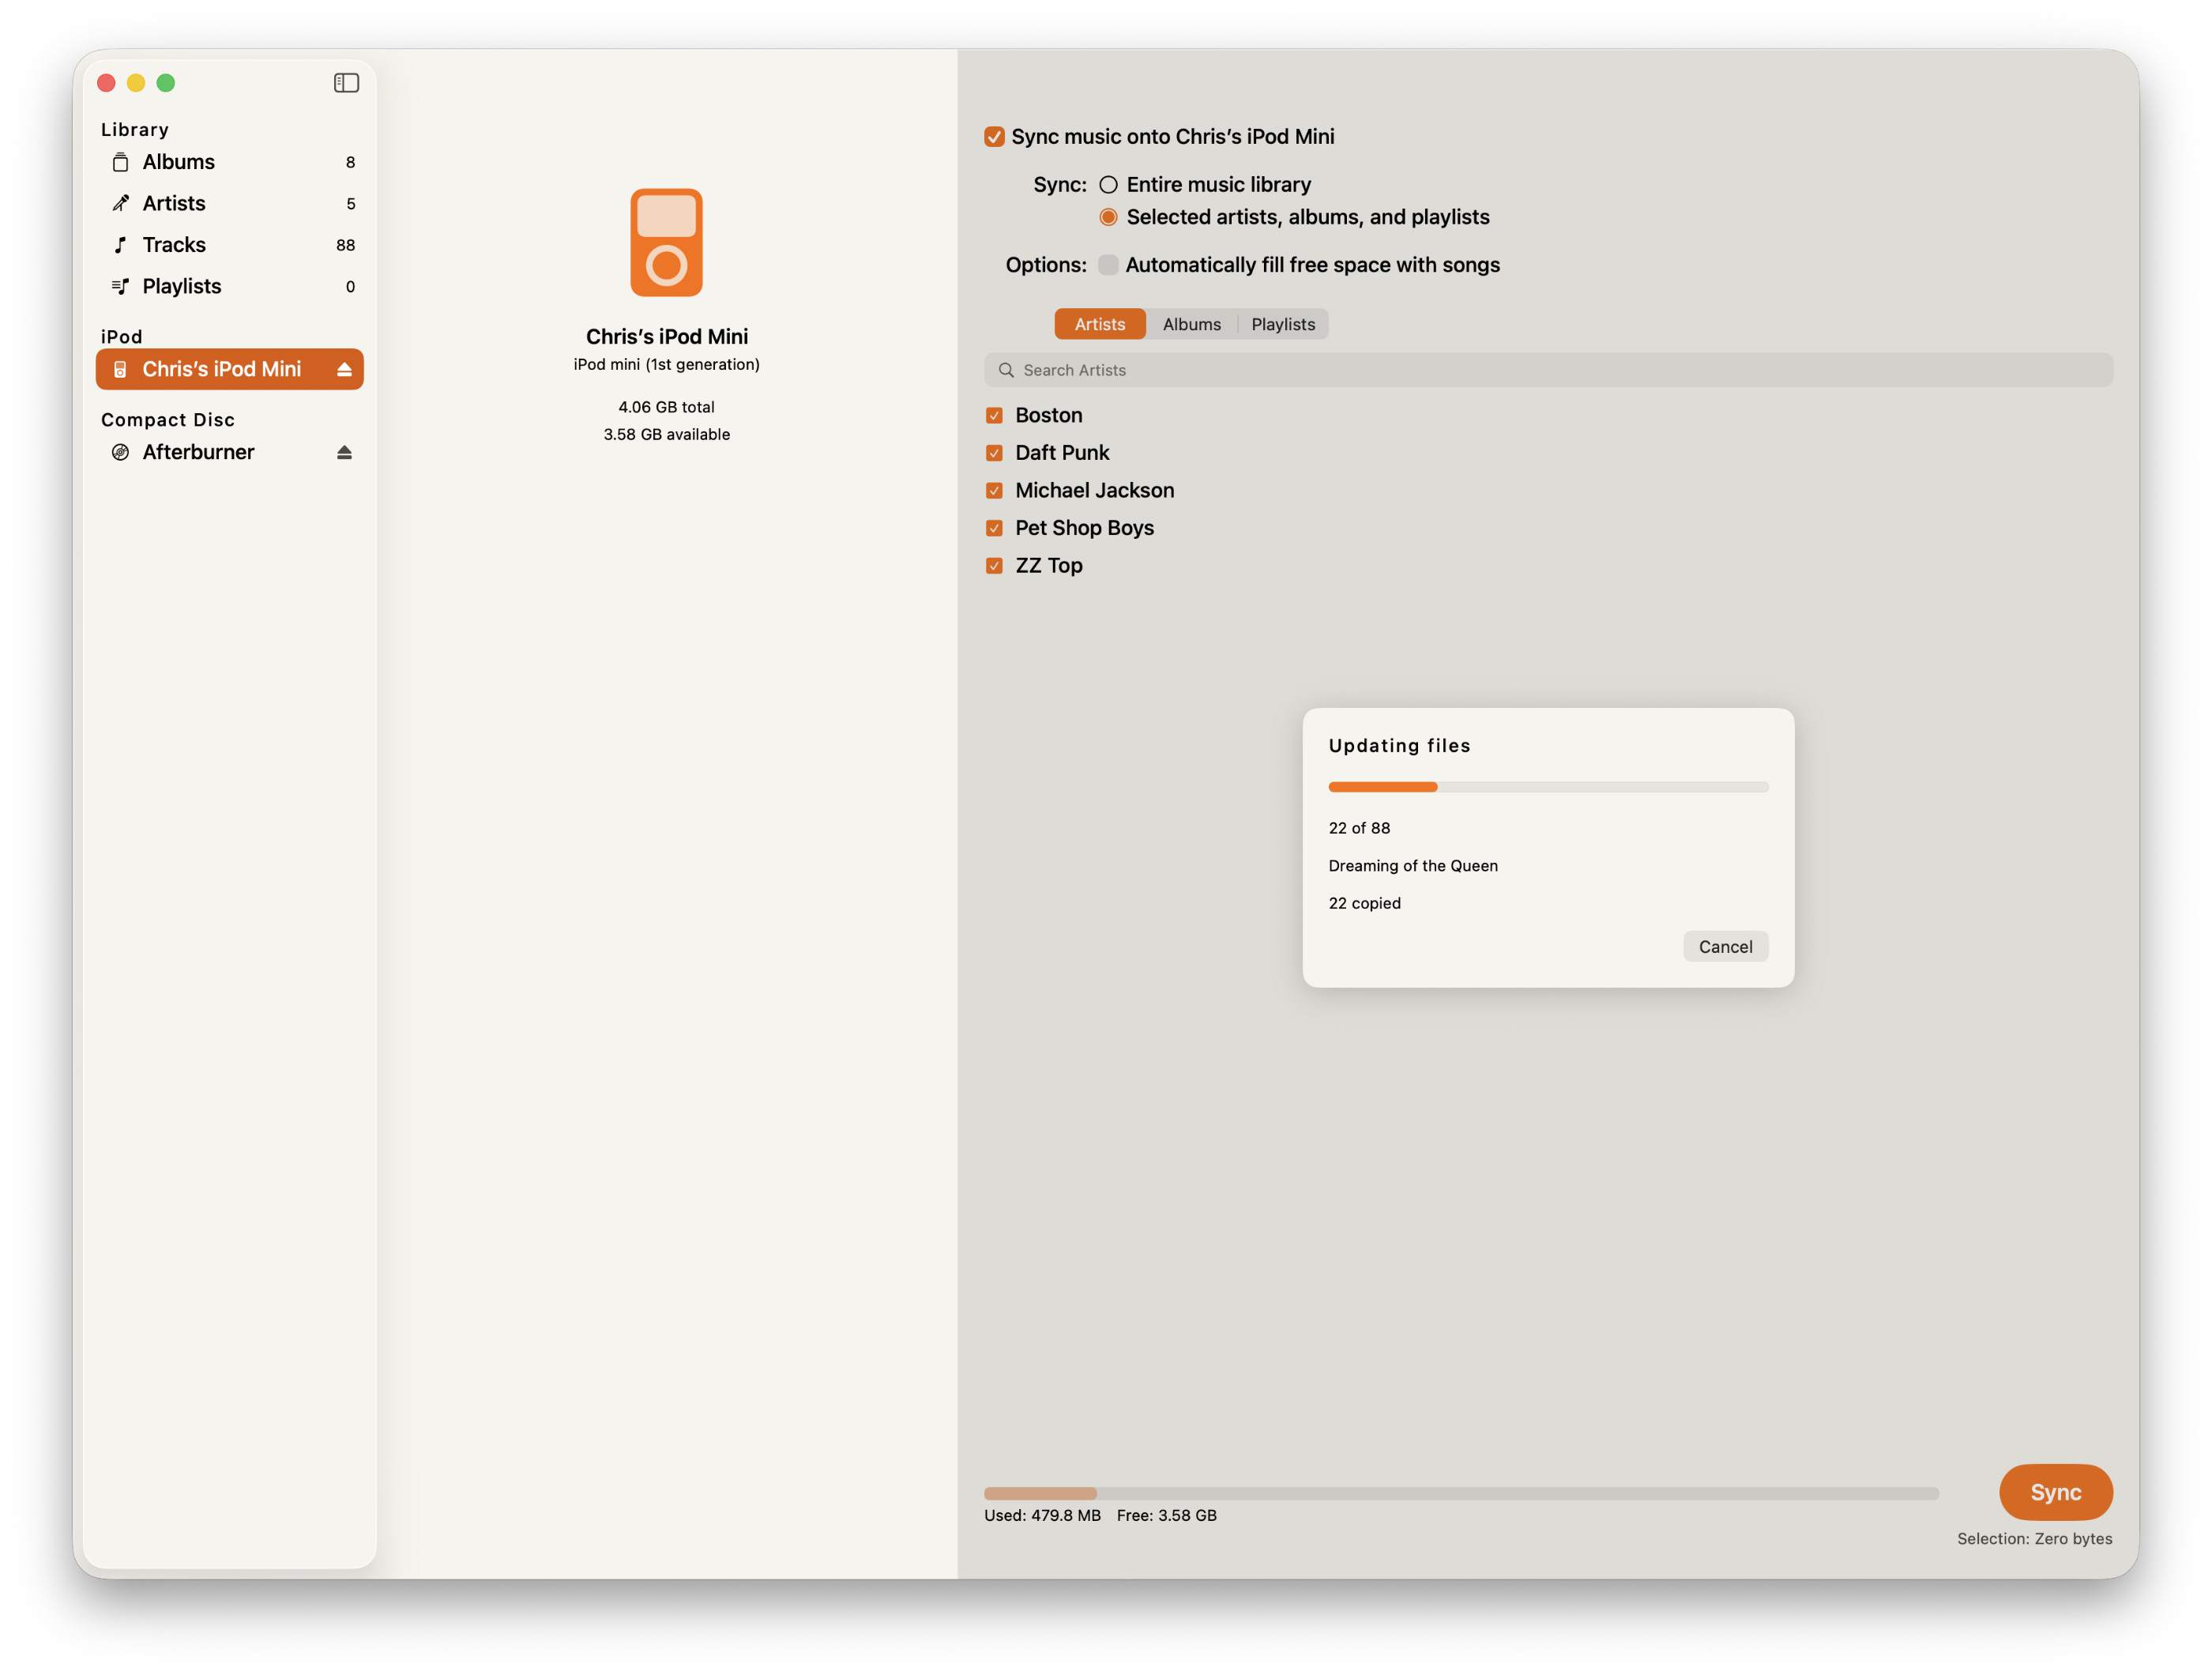
Task: Toggle the sidebar visibility icon
Action: (x=346, y=83)
